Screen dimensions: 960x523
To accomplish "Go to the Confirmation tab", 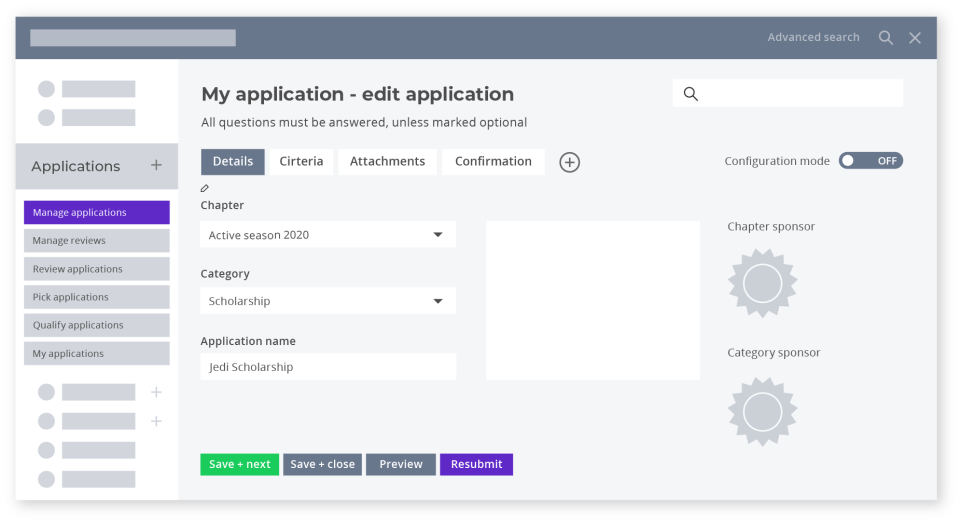I will 493,162.
